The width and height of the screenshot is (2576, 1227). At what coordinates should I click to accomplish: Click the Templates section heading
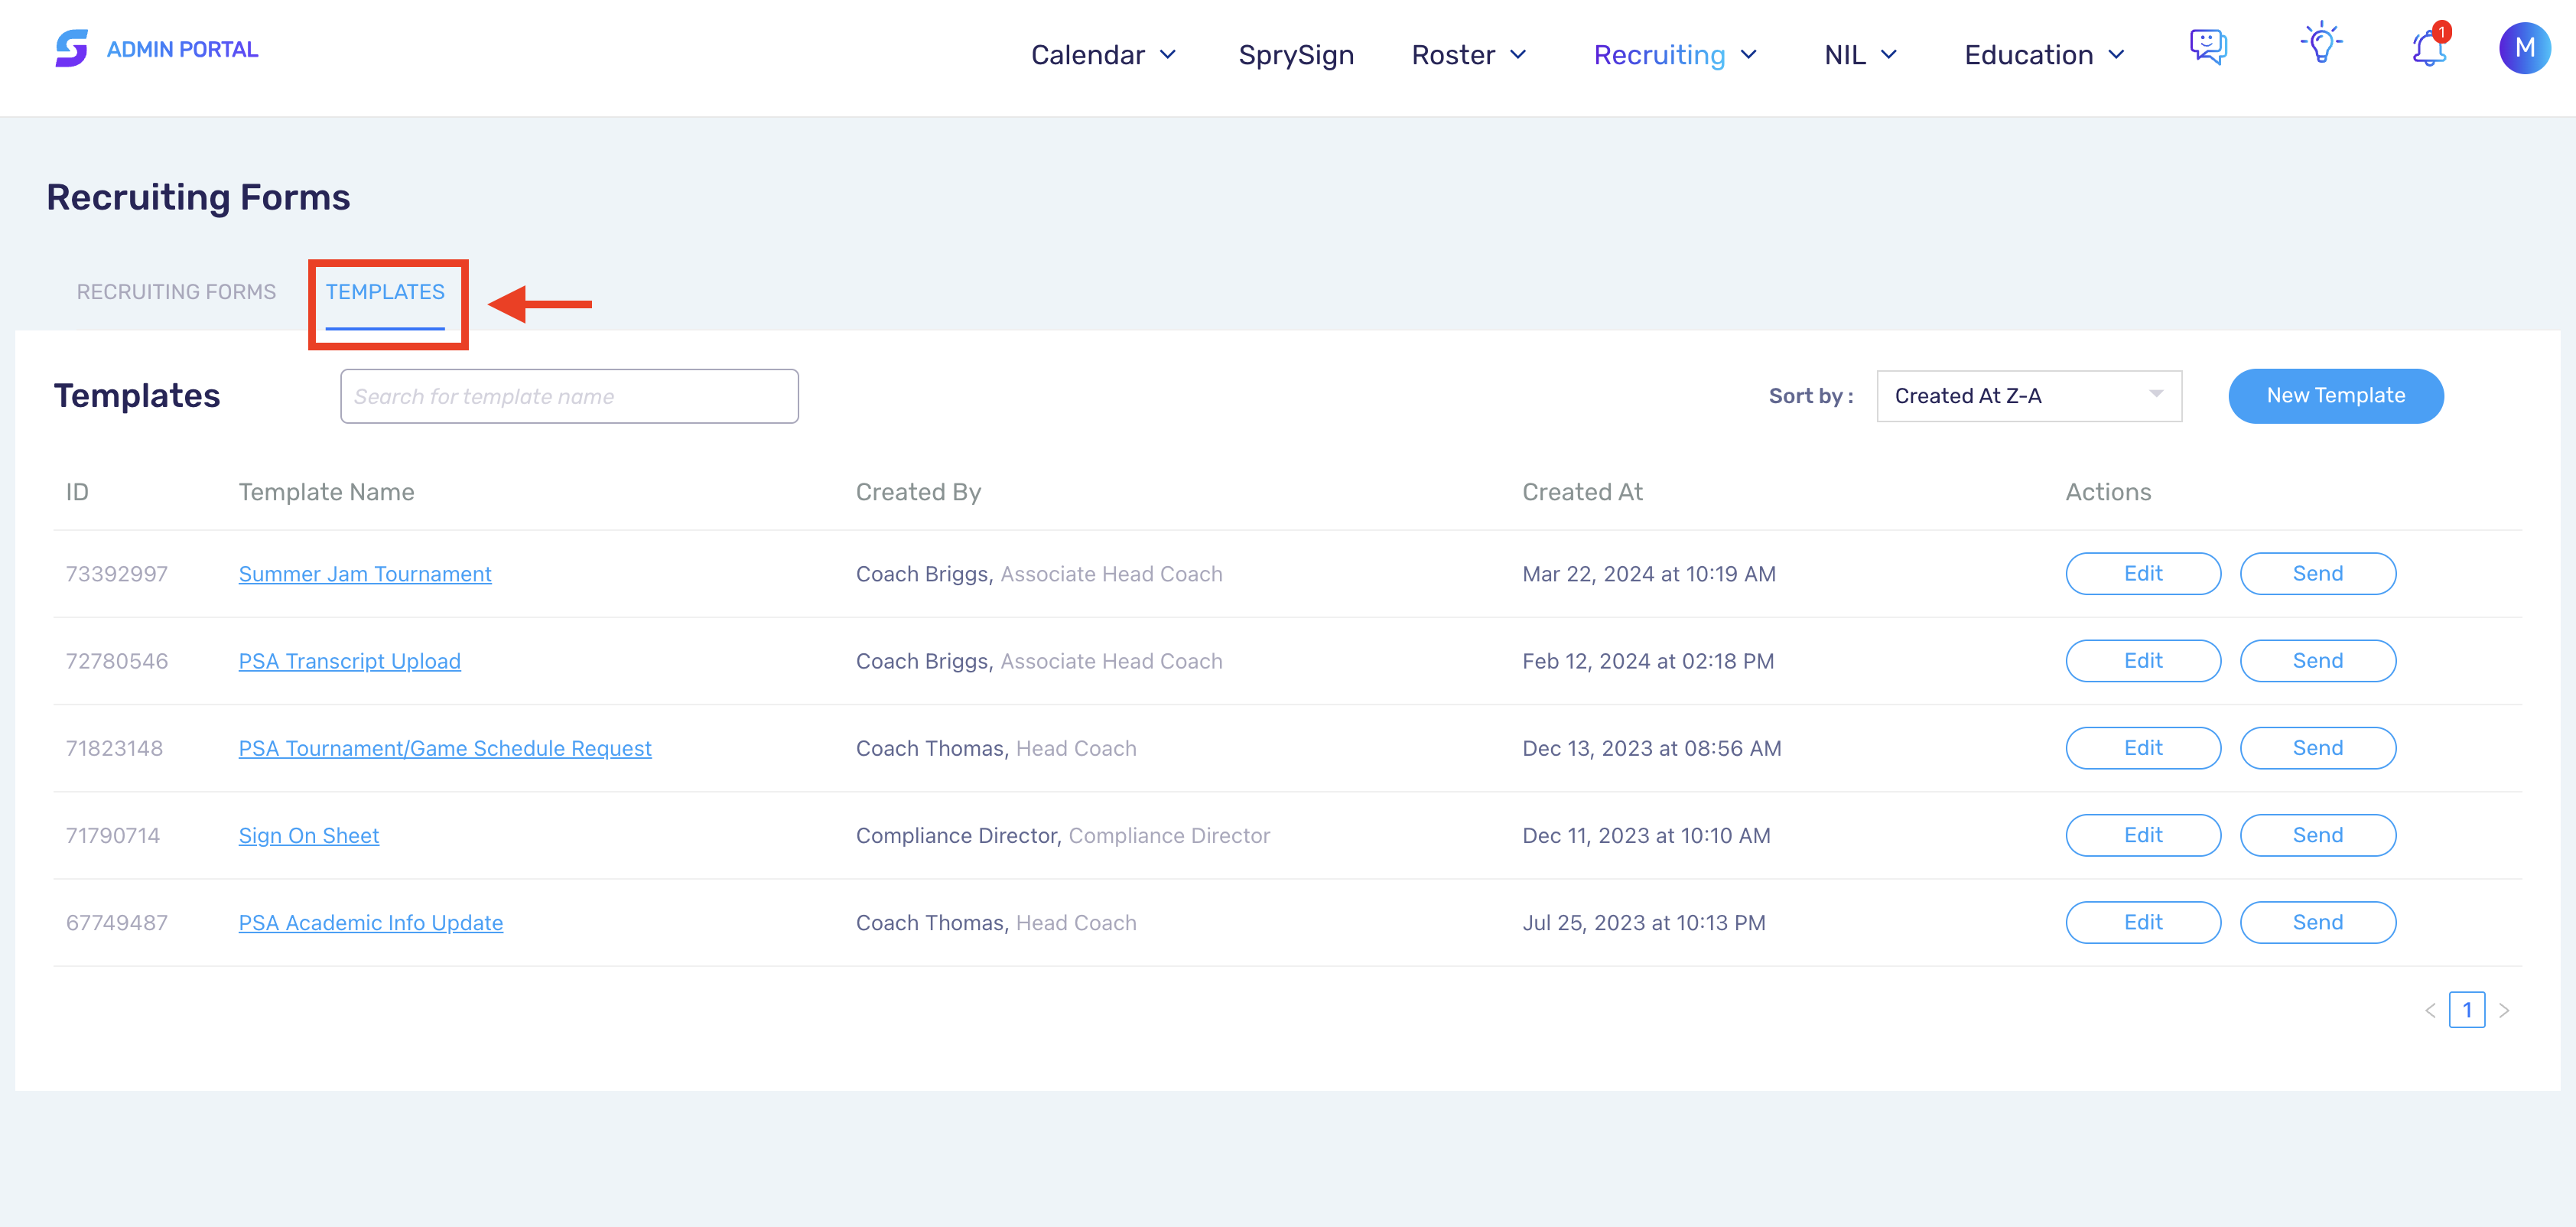tap(137, 395)
